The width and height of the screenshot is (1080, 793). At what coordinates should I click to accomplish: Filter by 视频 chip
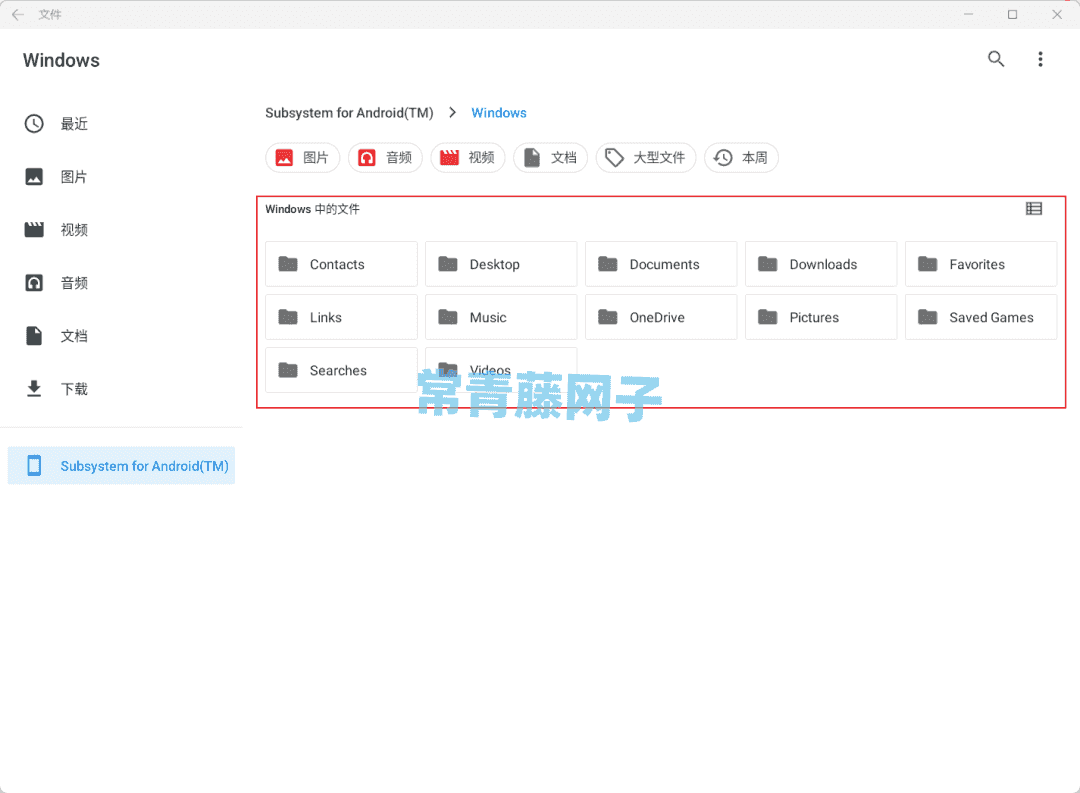click(x=468, y=158)
